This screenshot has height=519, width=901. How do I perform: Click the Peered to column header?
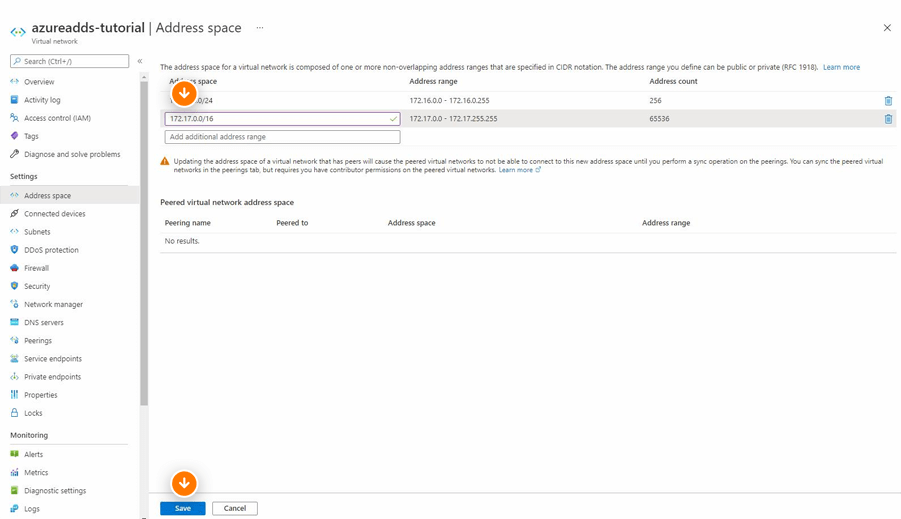pos(292,223)
